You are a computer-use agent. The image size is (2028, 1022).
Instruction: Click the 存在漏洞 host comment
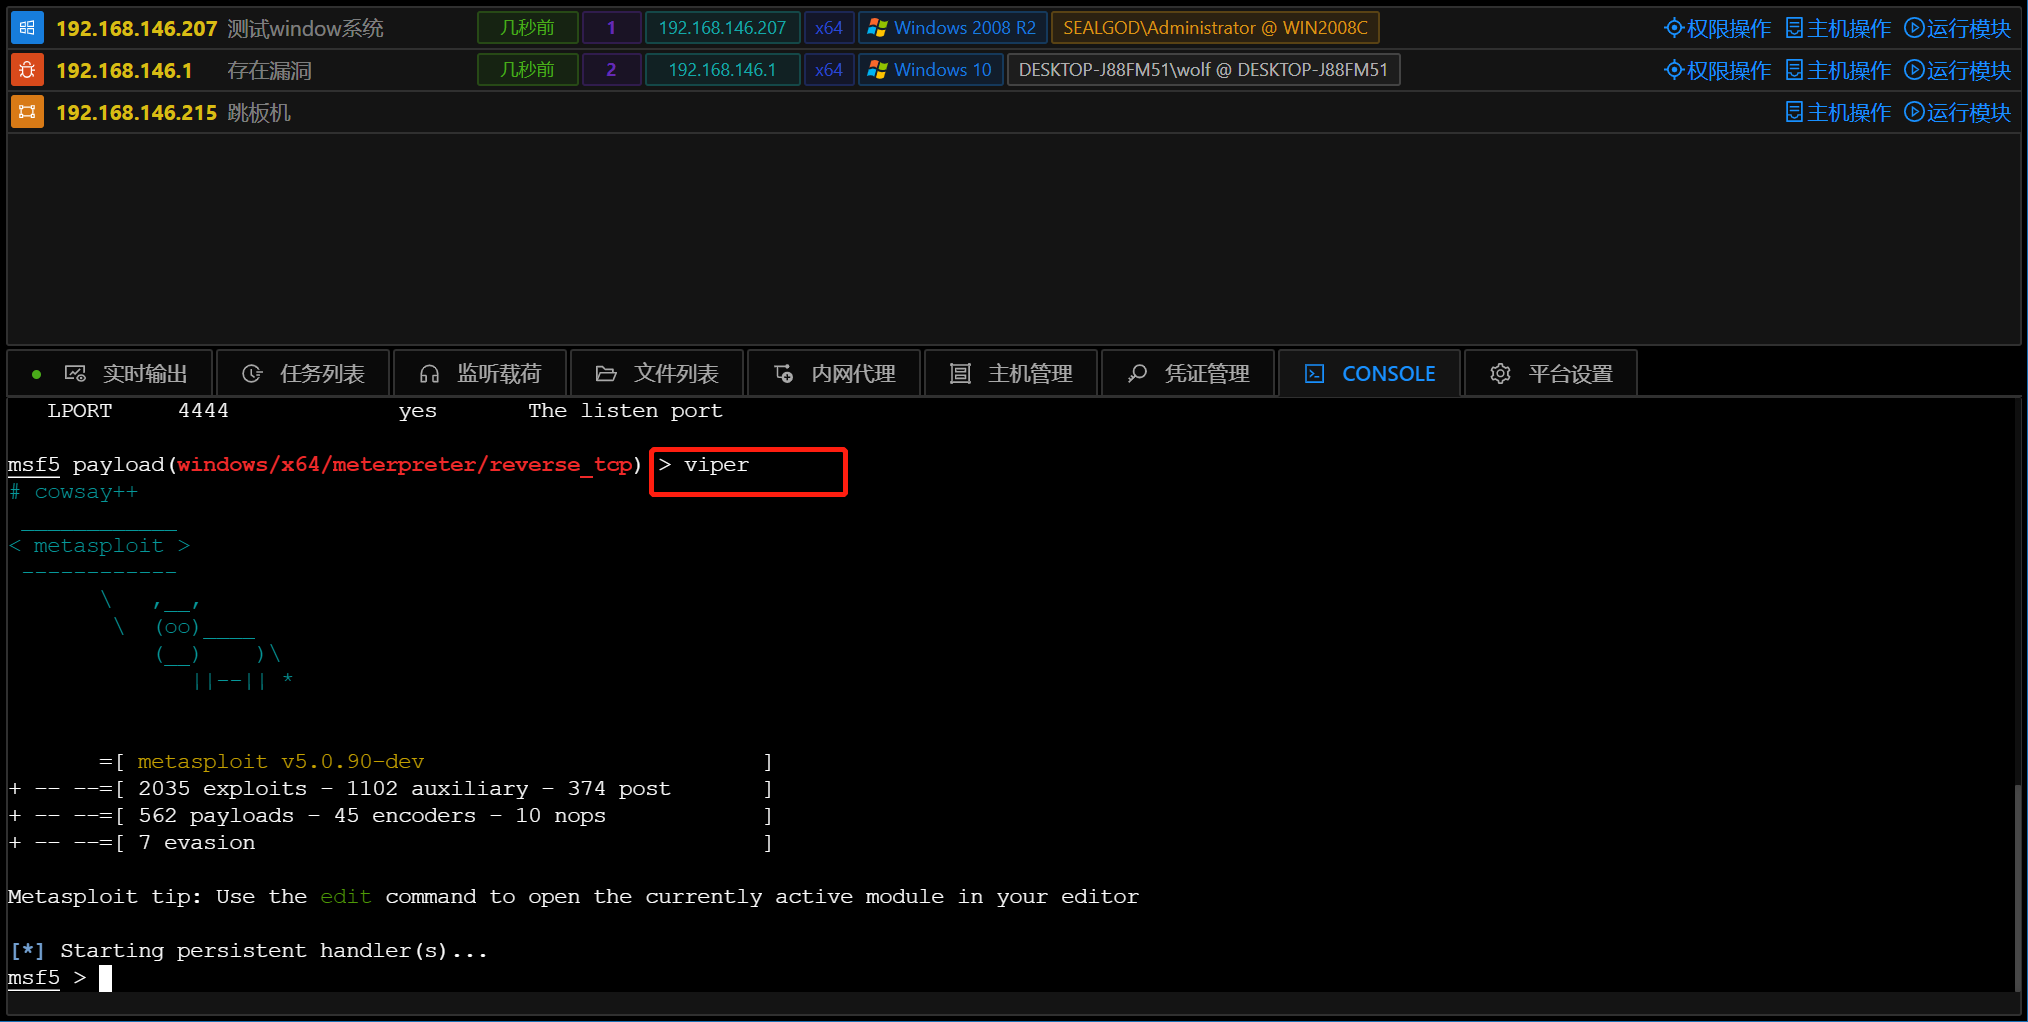[269, 71]
